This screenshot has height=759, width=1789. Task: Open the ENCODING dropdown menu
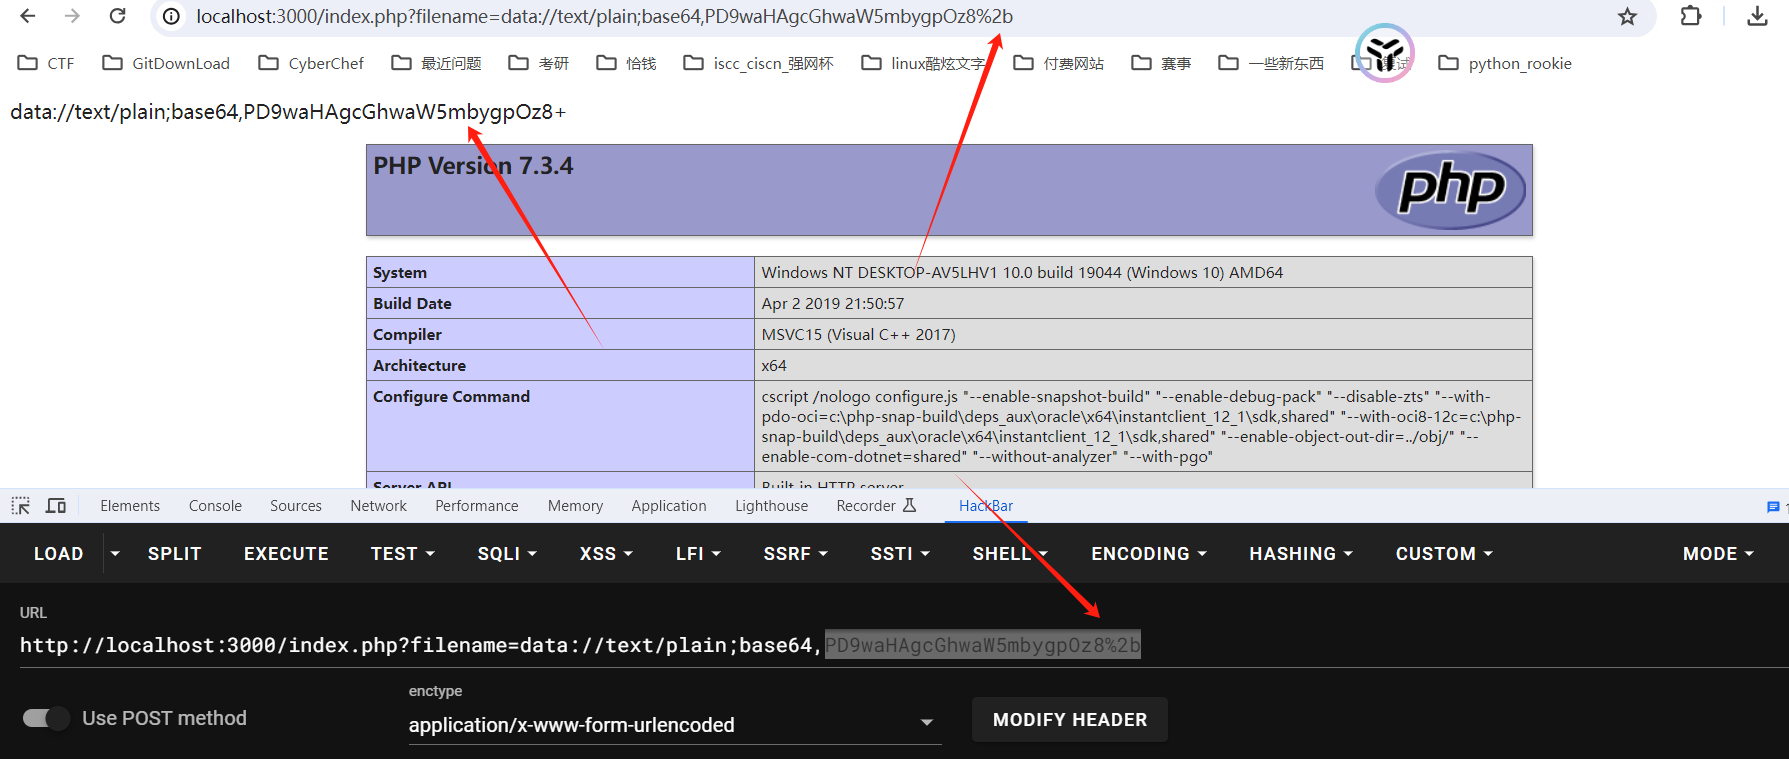(x=1149, y=554)
